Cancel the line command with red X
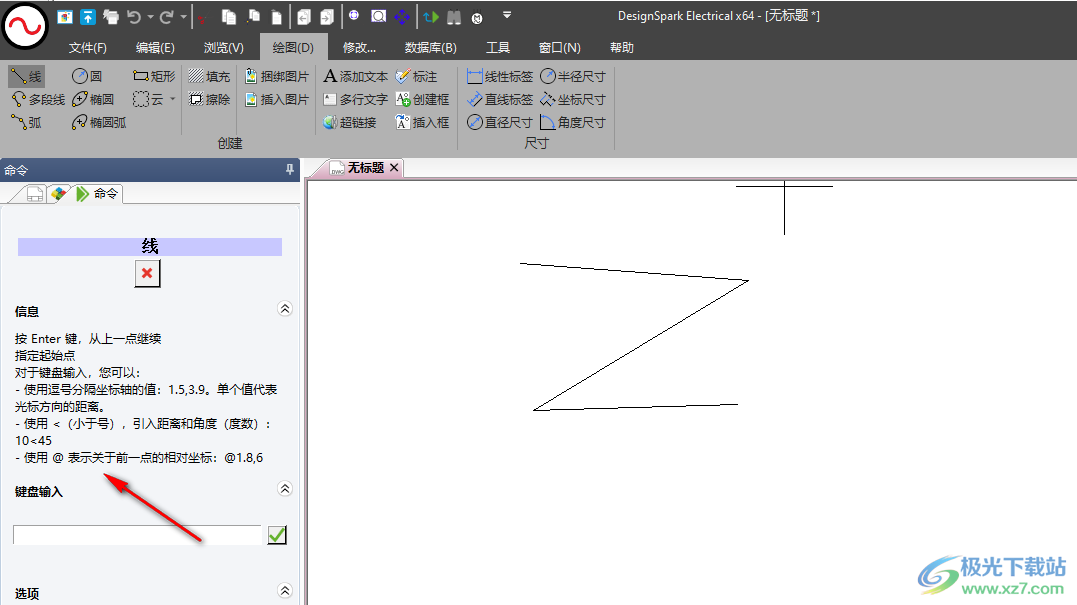This screenshot has height=605, width=1077. (x=147, y=273)
